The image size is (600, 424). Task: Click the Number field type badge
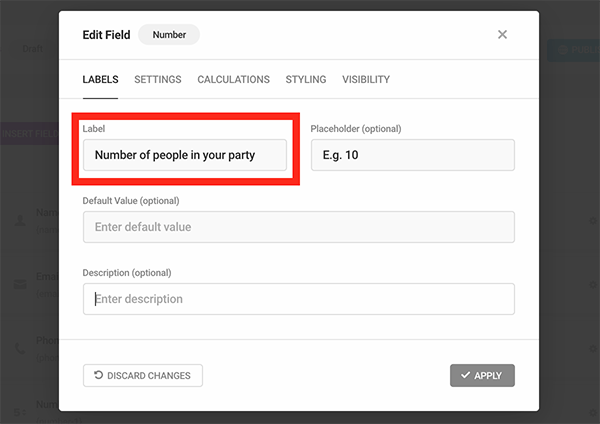(x=169, y=35)
